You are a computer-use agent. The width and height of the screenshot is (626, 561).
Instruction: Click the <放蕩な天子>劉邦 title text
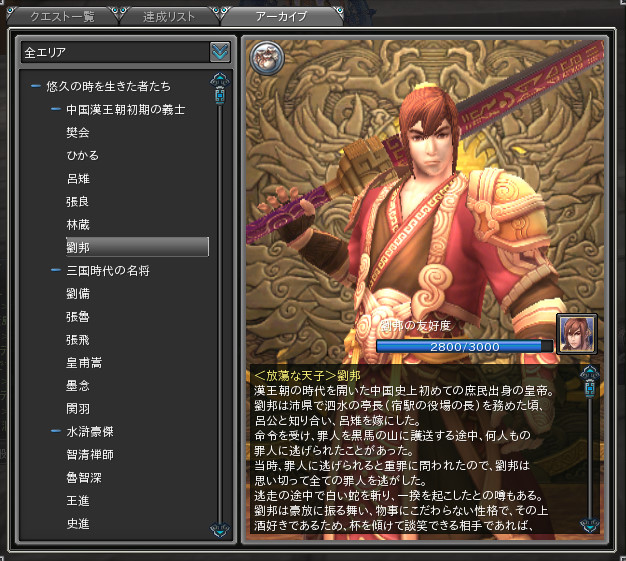click(x=307, y=375)
